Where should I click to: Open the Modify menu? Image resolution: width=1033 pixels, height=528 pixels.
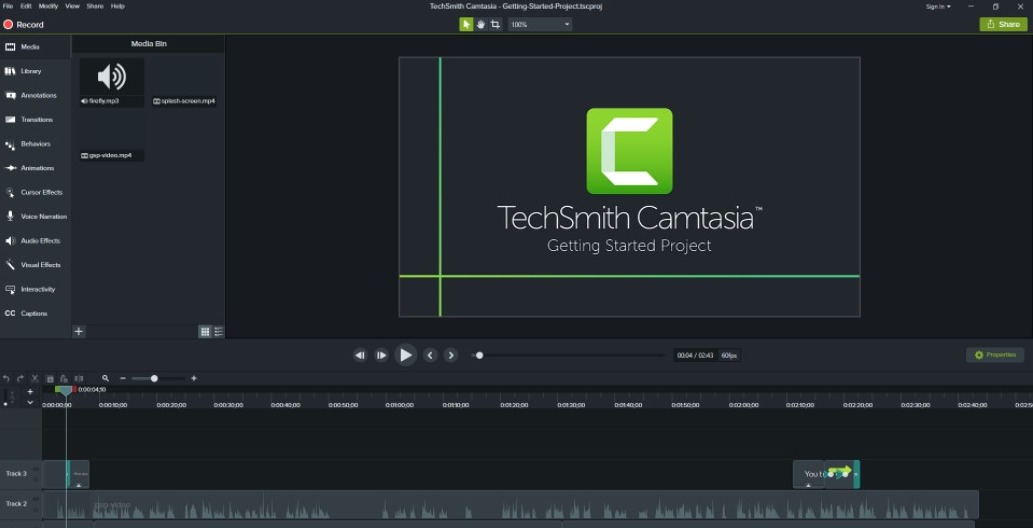48,6
